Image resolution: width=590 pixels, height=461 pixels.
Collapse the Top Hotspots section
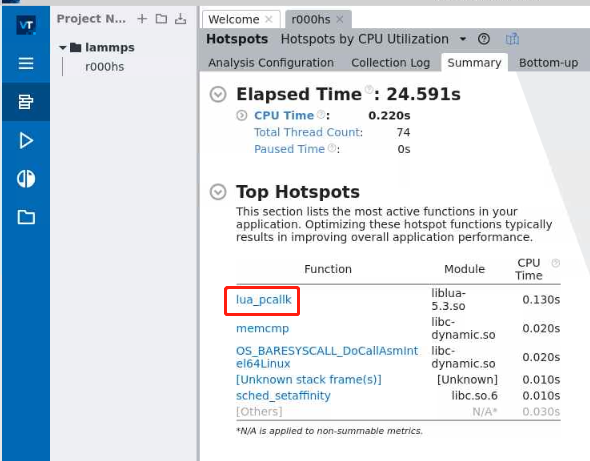click(218, 192)
